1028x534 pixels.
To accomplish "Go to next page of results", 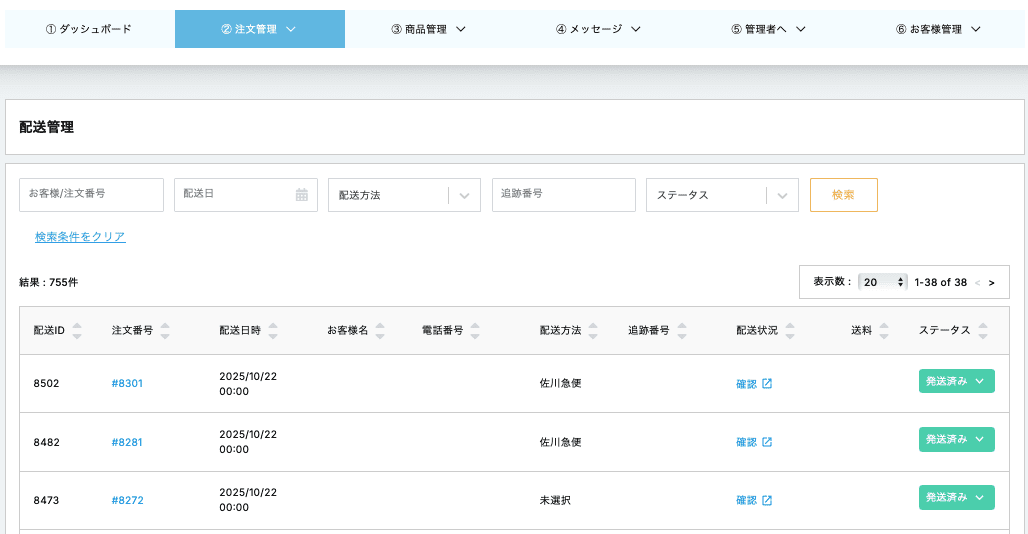I will (991, 283).
